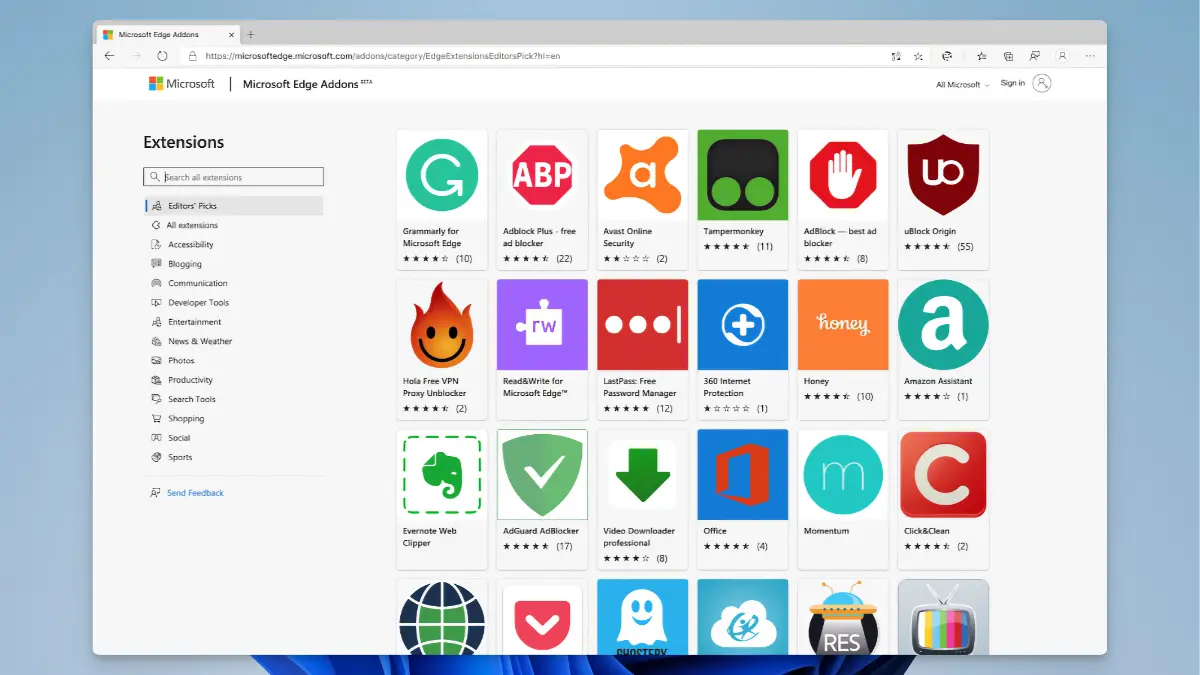Screen dimensions: 1200x675
Task: Click the 'uBlock Origin' title text
Action: [x=930, y=231]
